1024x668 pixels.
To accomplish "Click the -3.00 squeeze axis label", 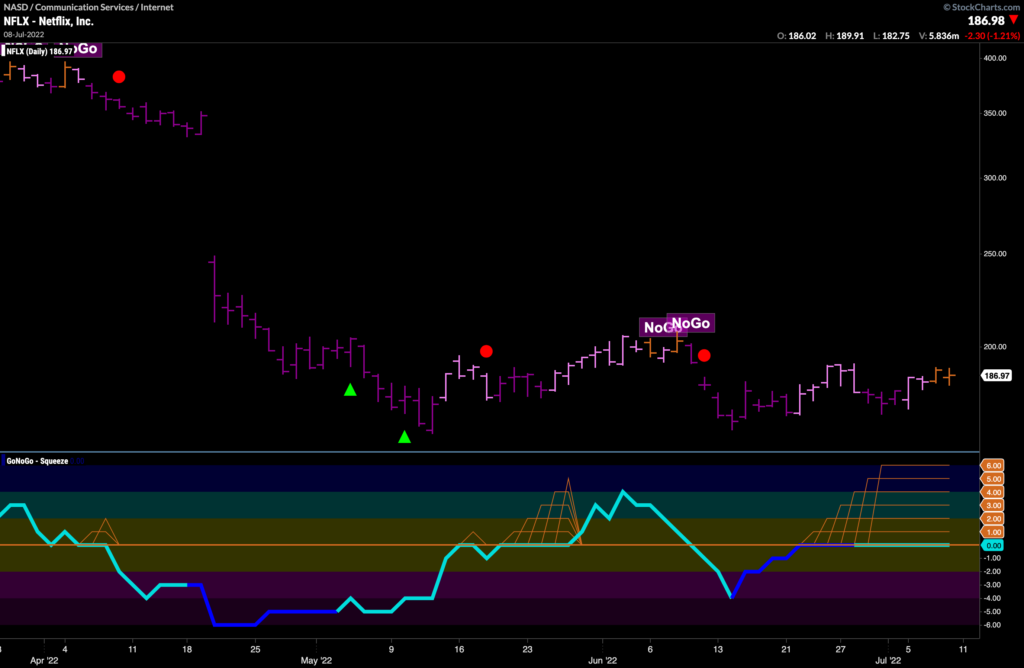I will tap(993, 584).
